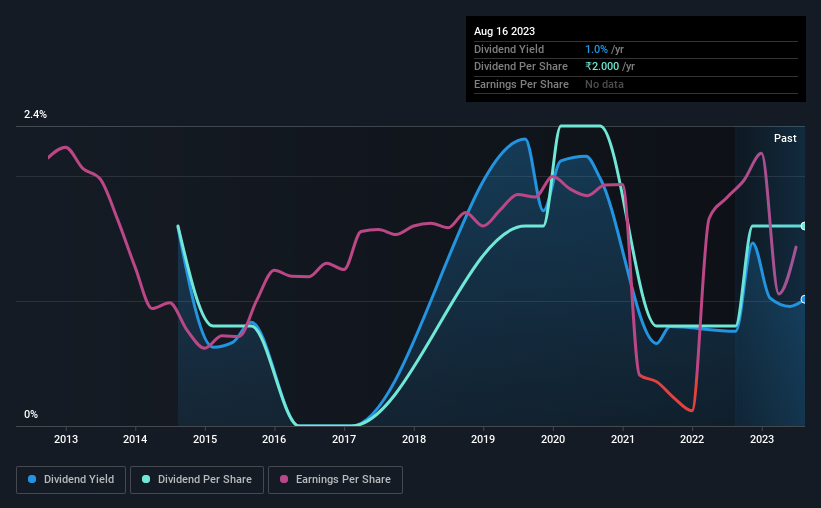Click the ₹2.000 dividend per share value
821x508 pixels.
pyautogui.click(x=602, y=67)
